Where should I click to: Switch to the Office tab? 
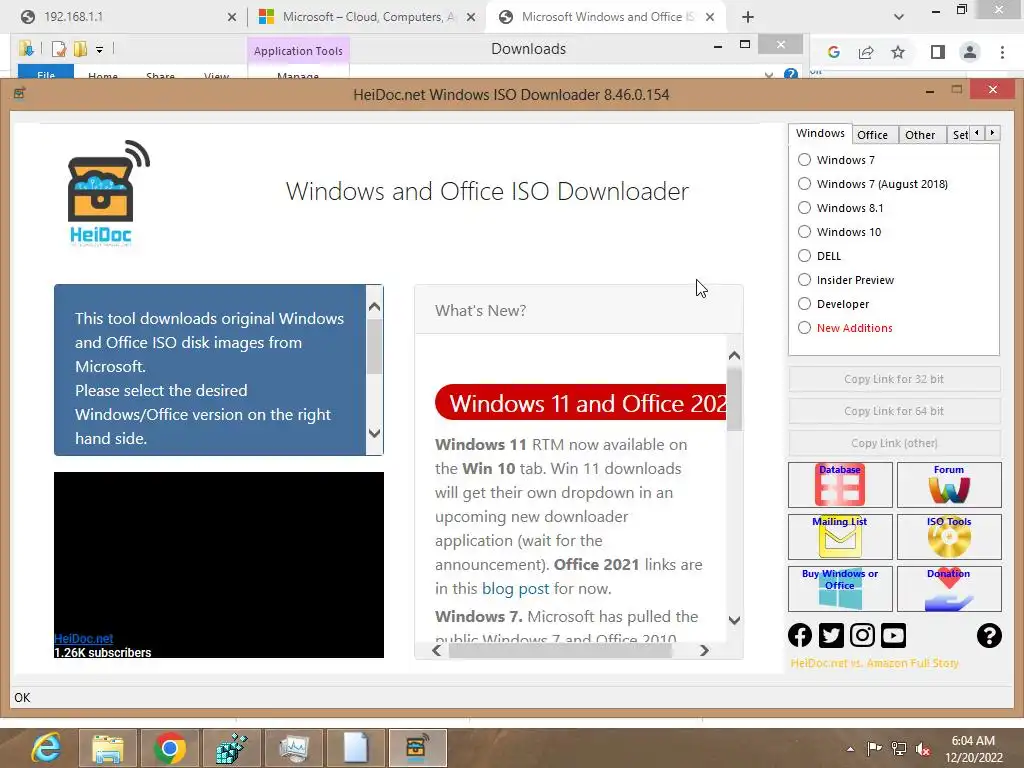click(x=872, y=135)
